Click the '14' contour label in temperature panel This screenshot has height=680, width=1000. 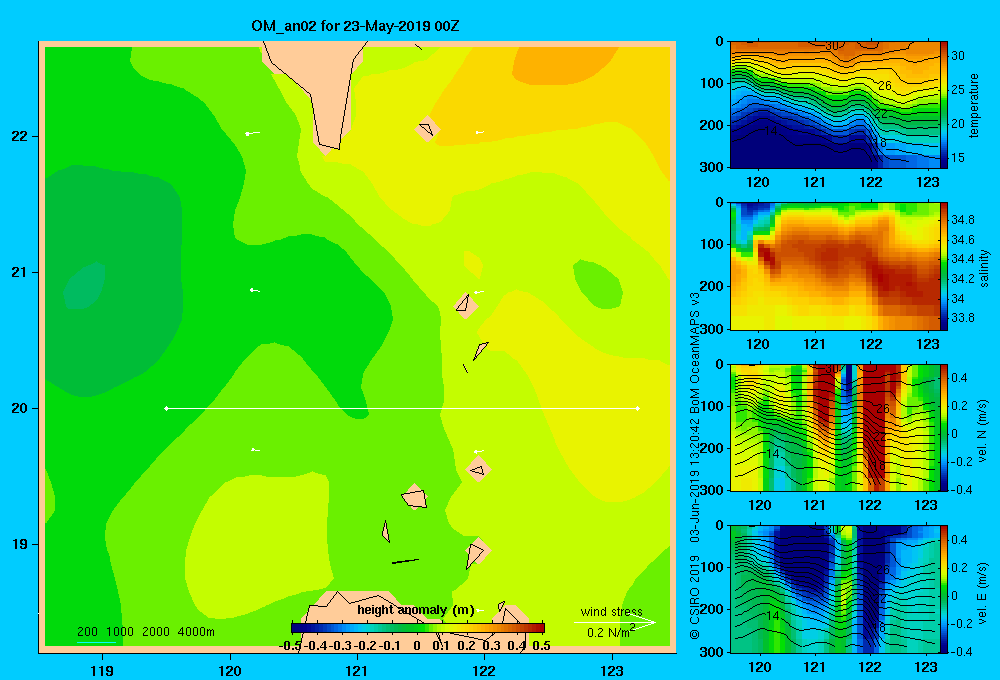click(770, 131)
